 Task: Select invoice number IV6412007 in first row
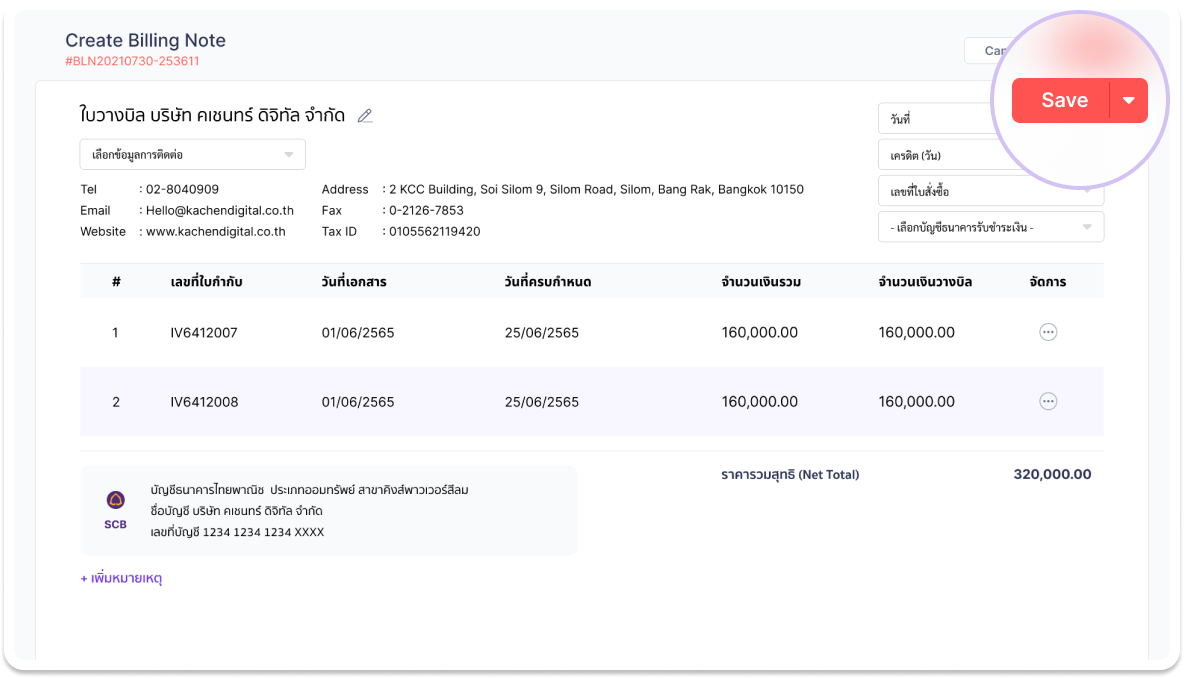click(x=204, y=333)
